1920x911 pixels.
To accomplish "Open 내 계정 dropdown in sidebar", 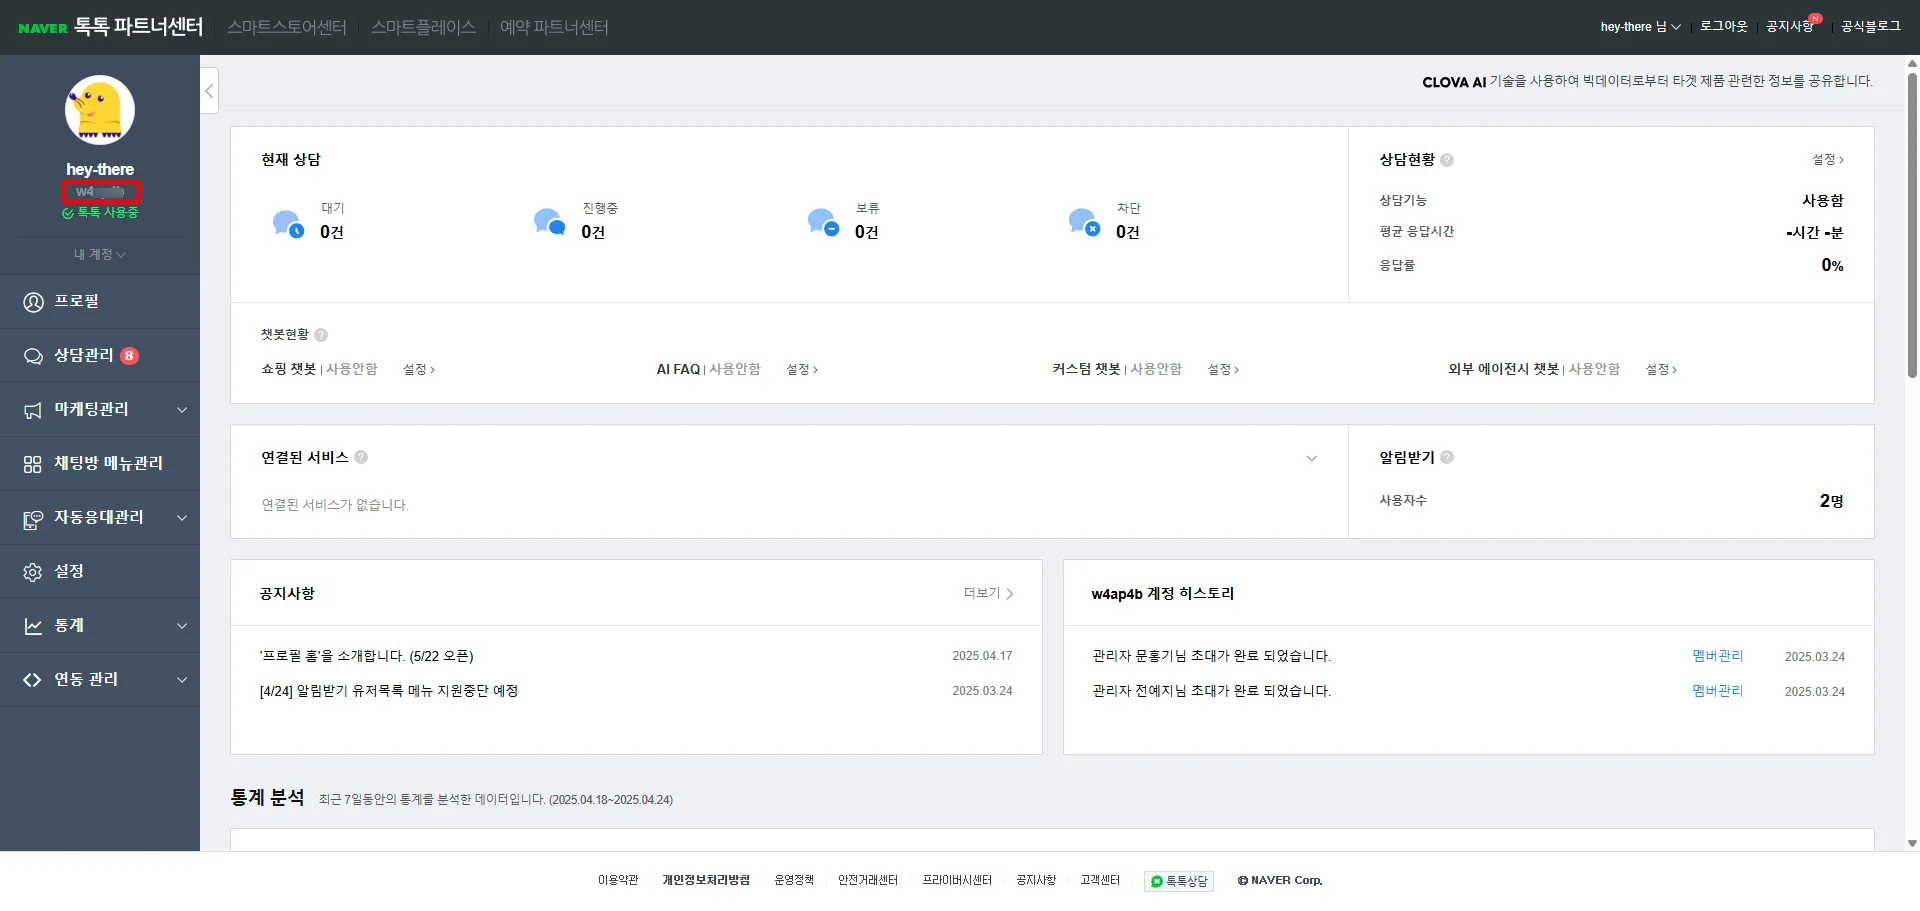I will pos(100,255).
